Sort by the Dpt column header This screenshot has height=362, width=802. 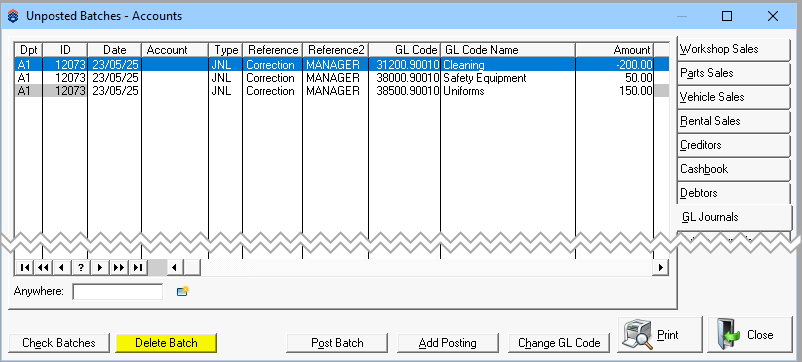click(x=28, y=50)
